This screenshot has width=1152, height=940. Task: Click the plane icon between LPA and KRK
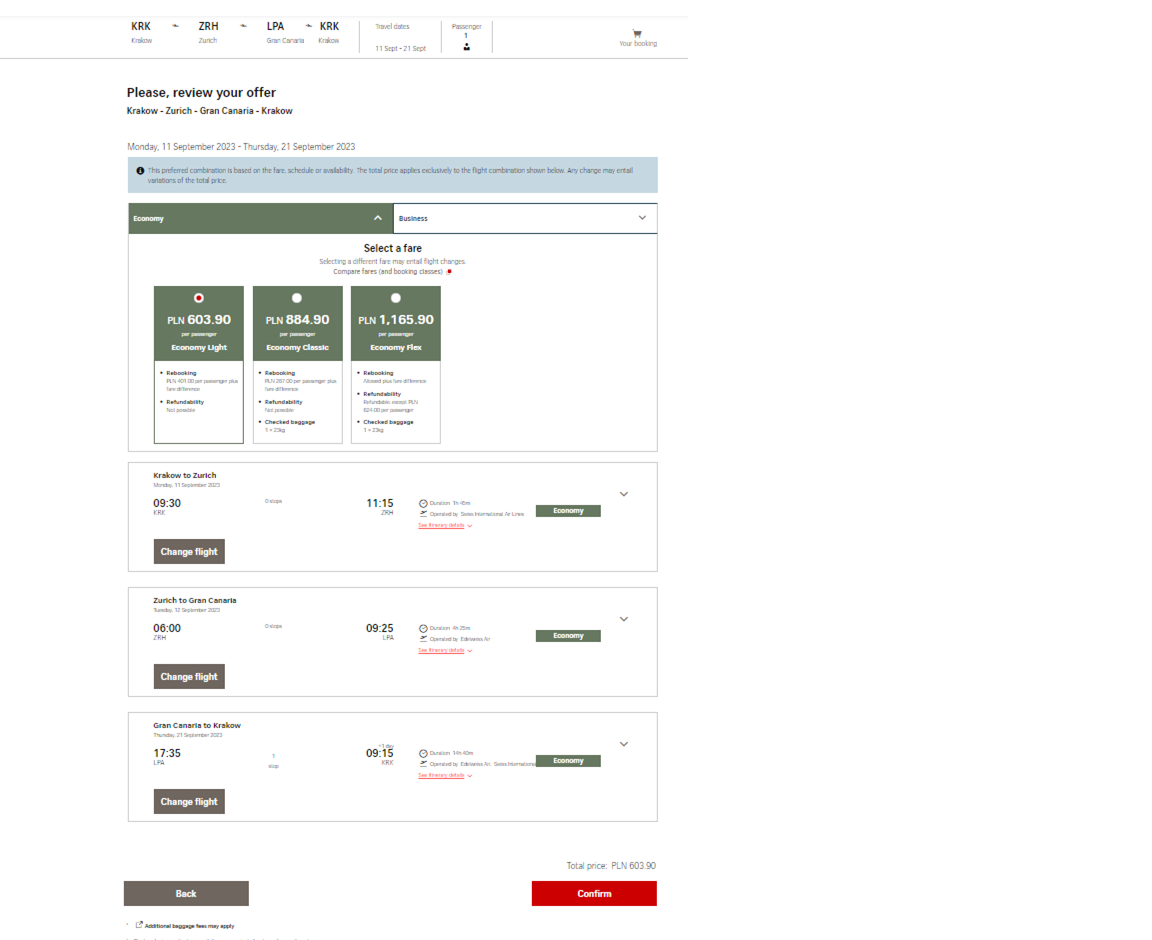309,26
